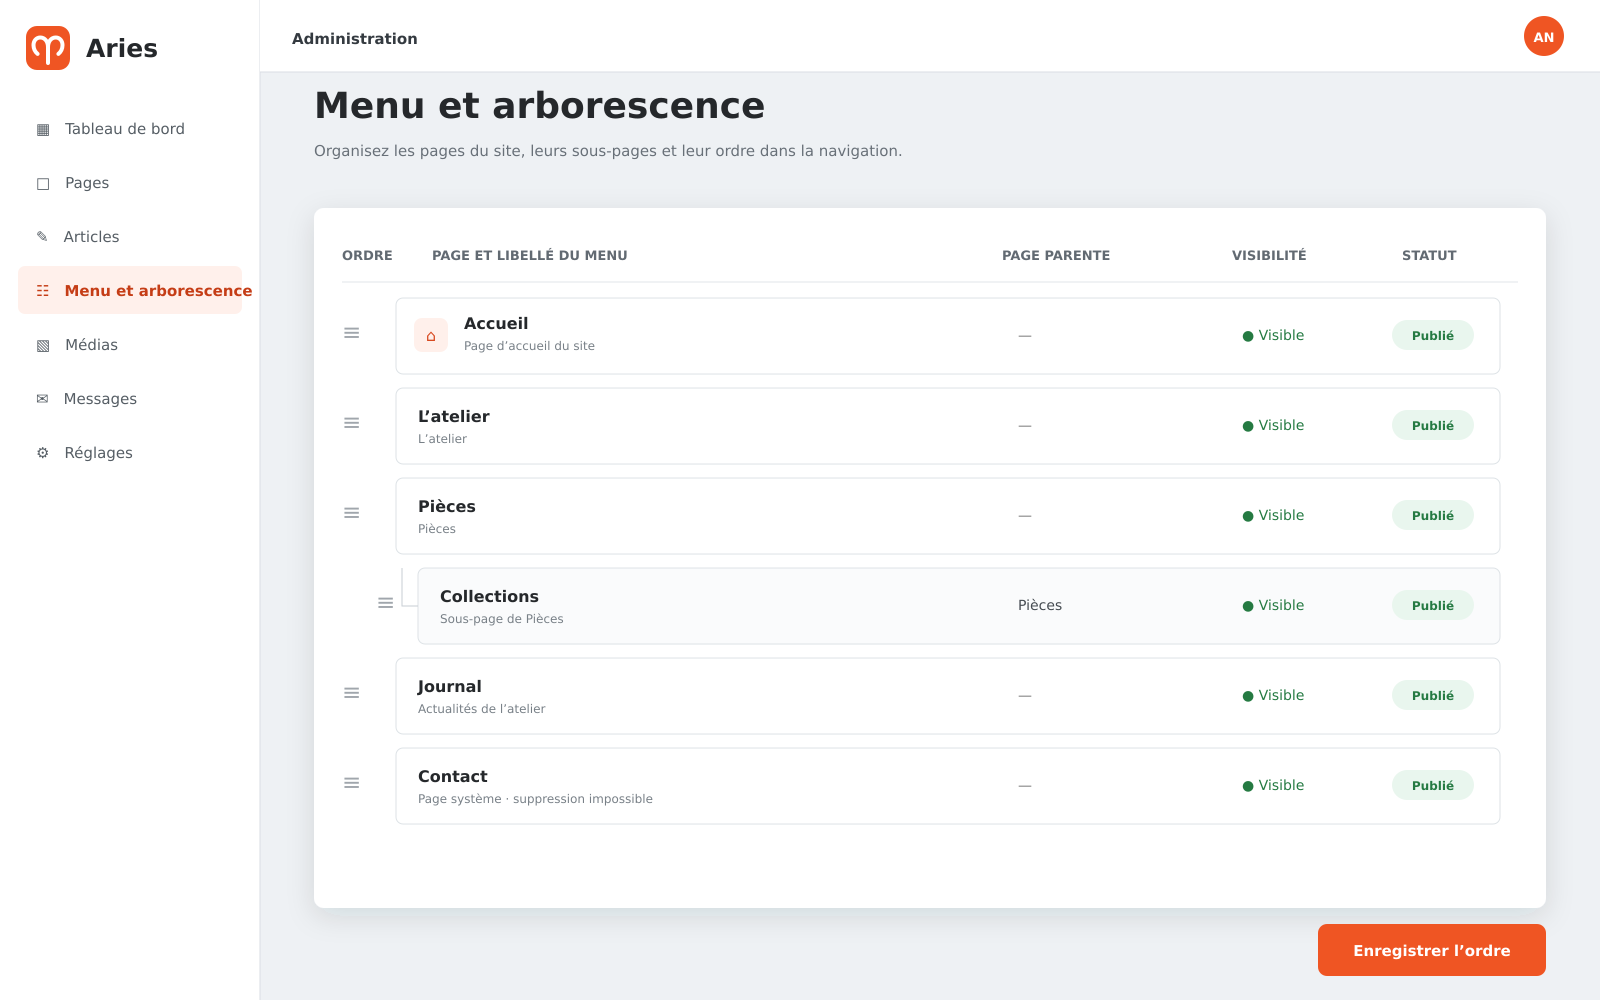Click the Aries brand name
1600x1000 pixels.
(122, 48)
